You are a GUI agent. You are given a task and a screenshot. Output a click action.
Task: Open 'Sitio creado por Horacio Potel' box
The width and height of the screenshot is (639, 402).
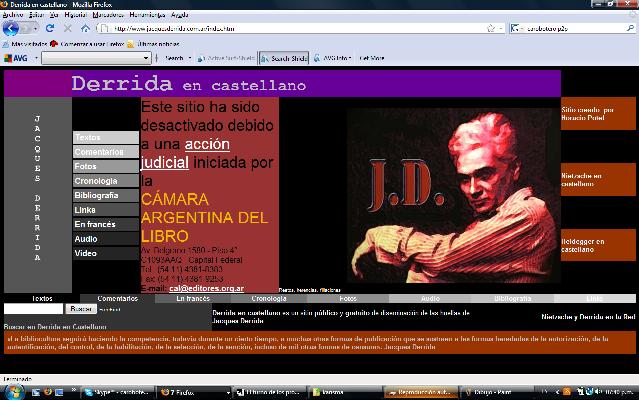pos(598,113)
